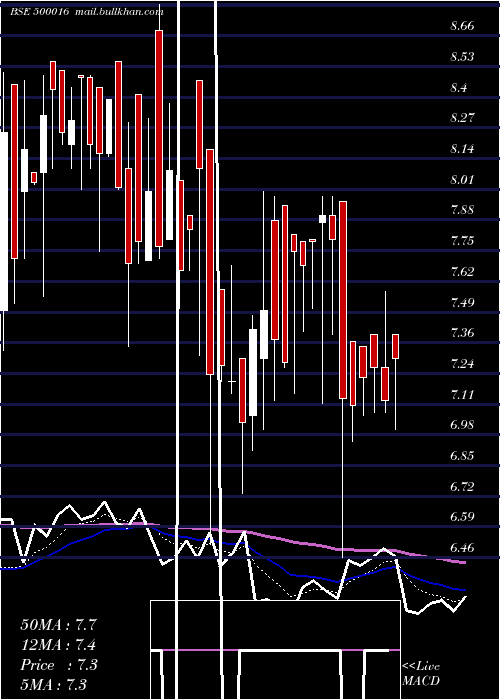Click the 6.72 price axis label
This screenshot has width=500, height=700.
point(462,487)
